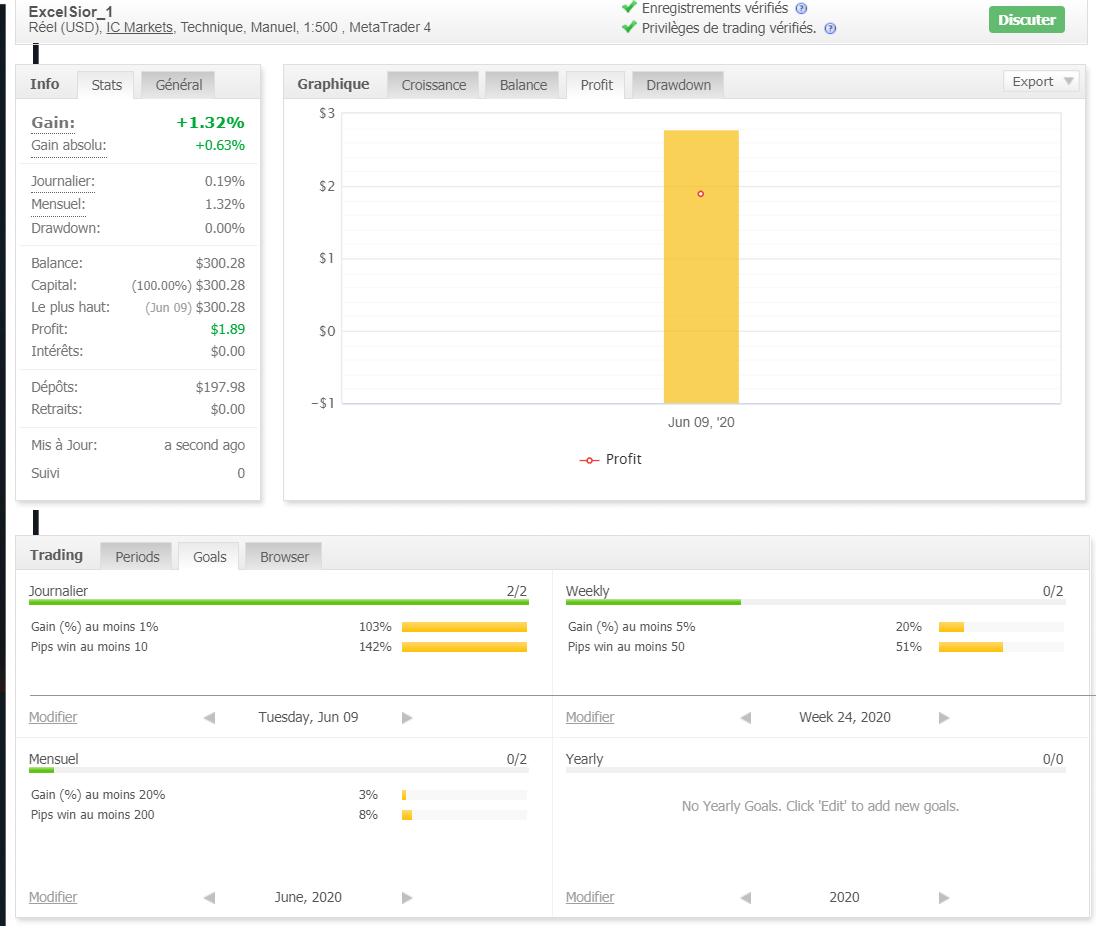Go to next day after Tuesday, Jun 09
Screen dimensions: 1096x926
(407, 718)
